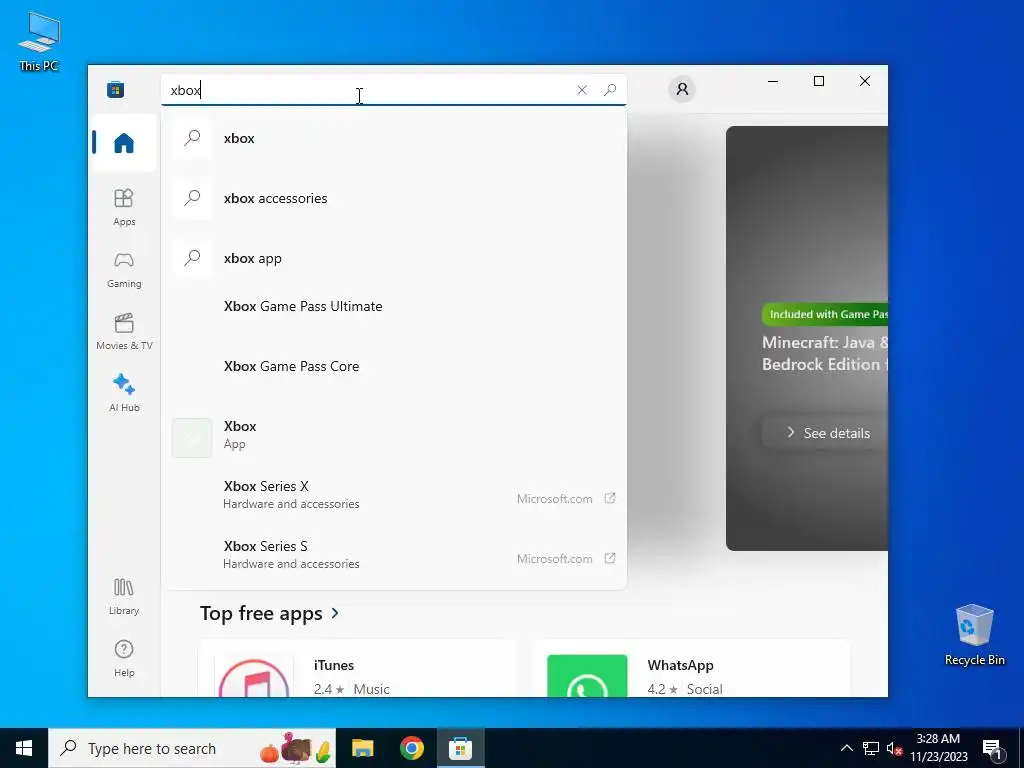Open Help in the sidebar

click(124, 658)
